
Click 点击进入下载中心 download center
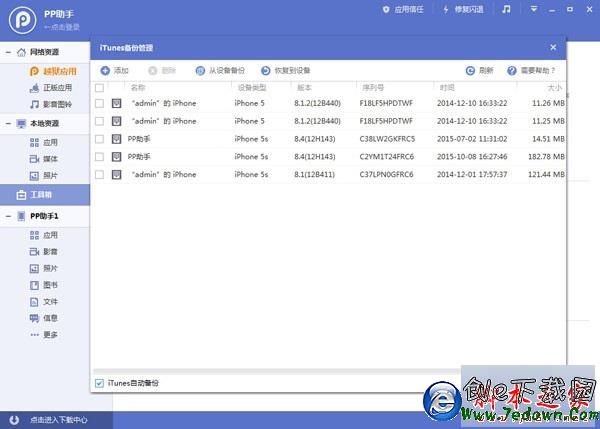click(59, 420)
